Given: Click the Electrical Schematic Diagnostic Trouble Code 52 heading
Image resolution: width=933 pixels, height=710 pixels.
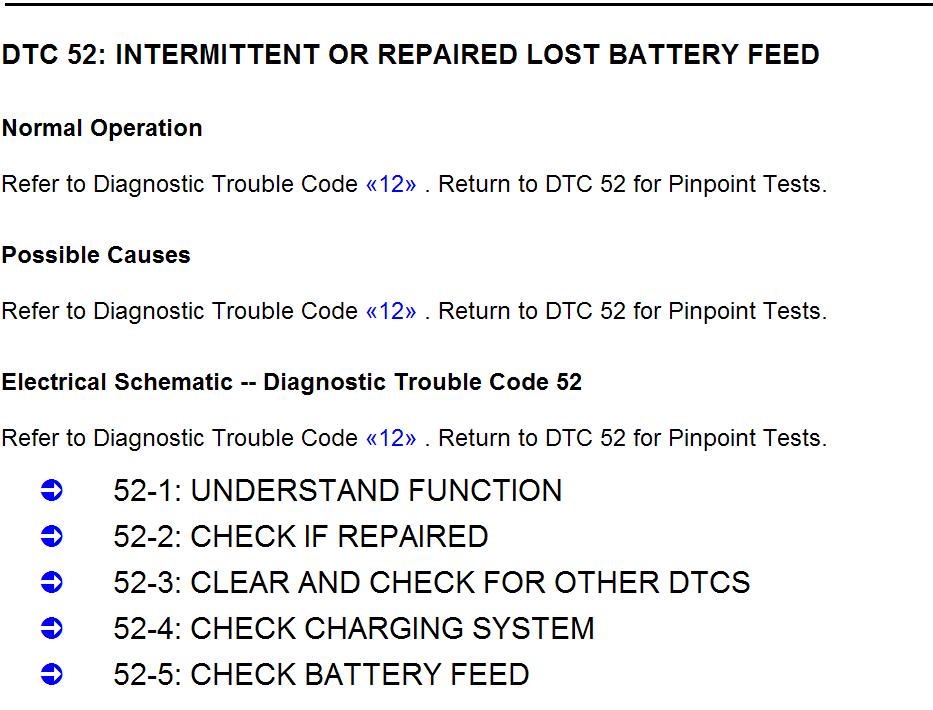Looking at the screenshot, I should tap(292, 382).
